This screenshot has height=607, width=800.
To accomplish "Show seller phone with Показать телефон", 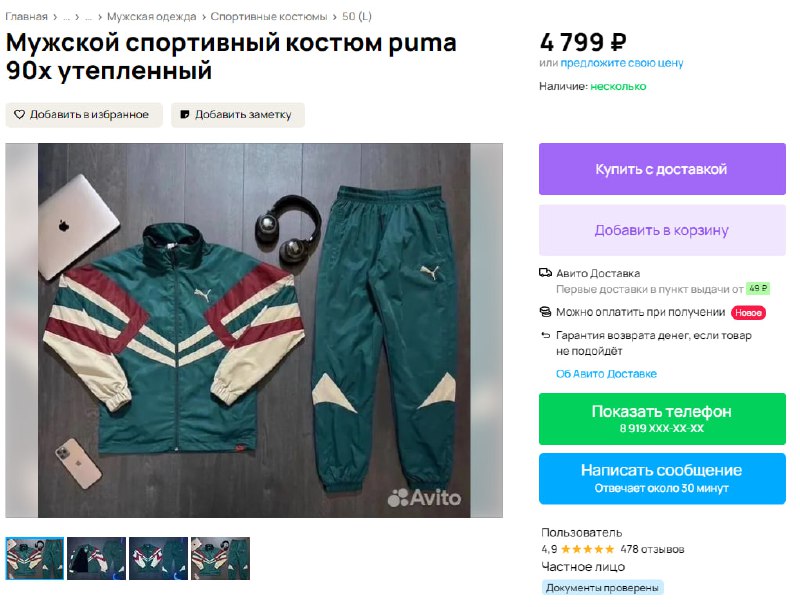I will pyautogui.click(x=662, y=419).
